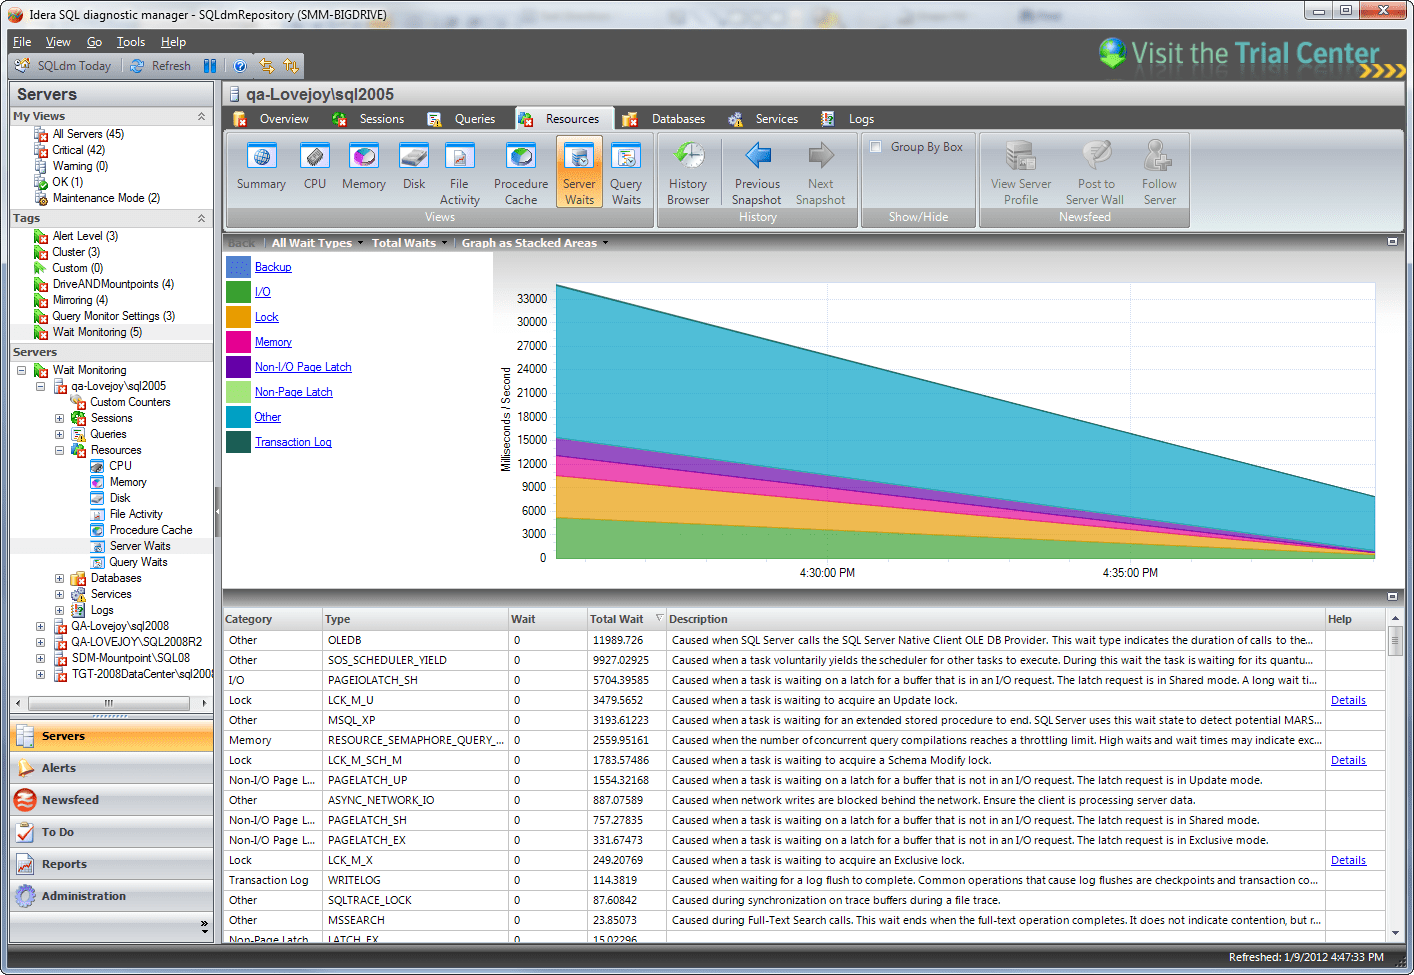This screenshot has height=975, width=1414.
Task: Pause data collection next to Refresh
Action: (211, 65)
